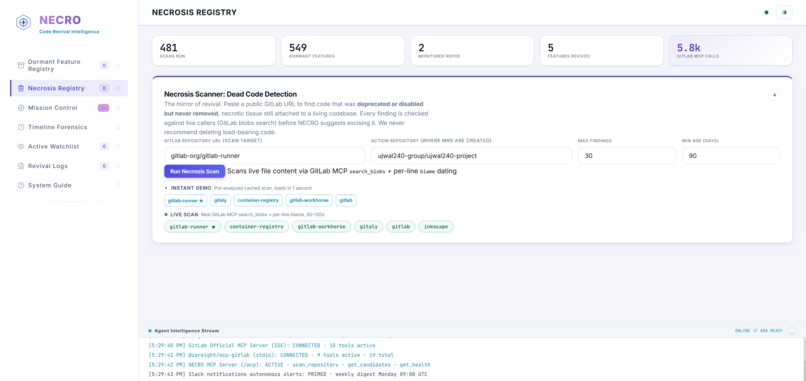806x381 pixels.
Task: Click the 'GitLab Official MCP Server' log line
Action: (262, 346)
